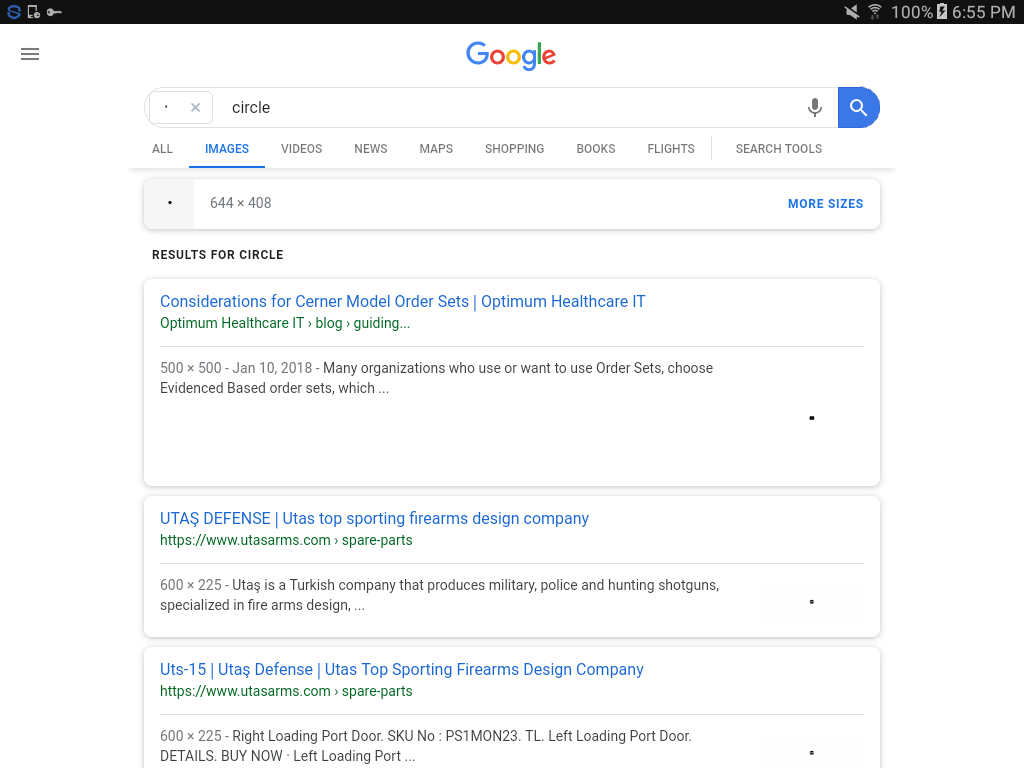Click the Google logo

(x=511, y=56)
